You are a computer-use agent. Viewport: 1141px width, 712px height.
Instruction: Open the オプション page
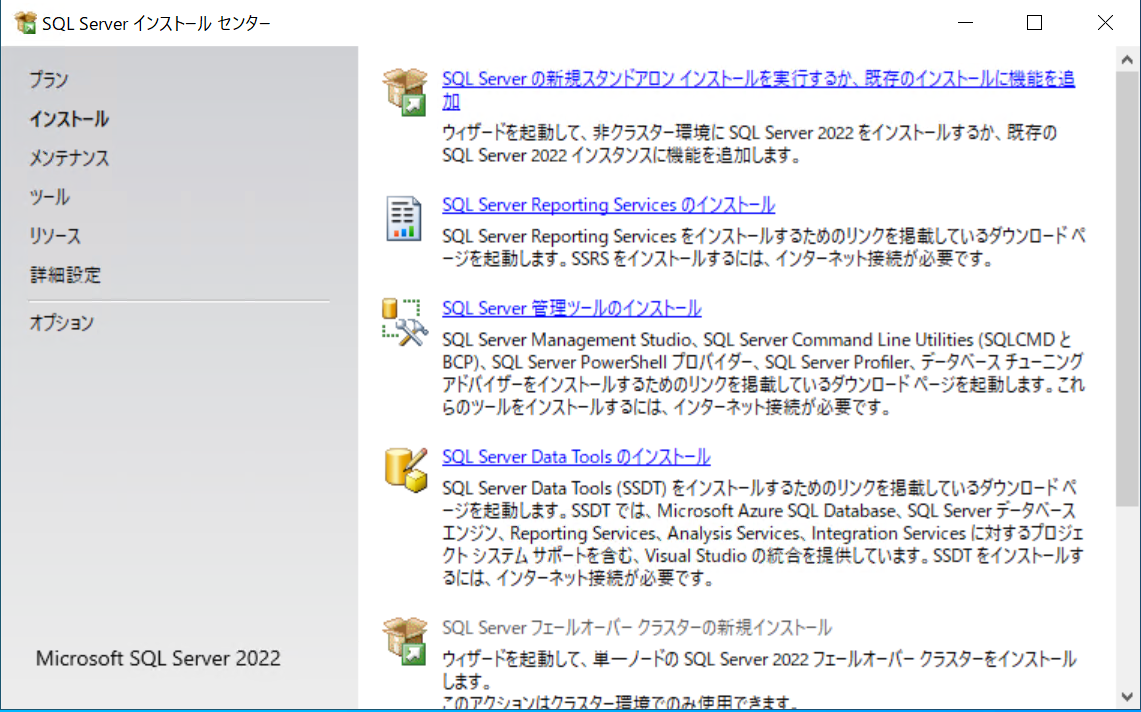pos(62,323)
